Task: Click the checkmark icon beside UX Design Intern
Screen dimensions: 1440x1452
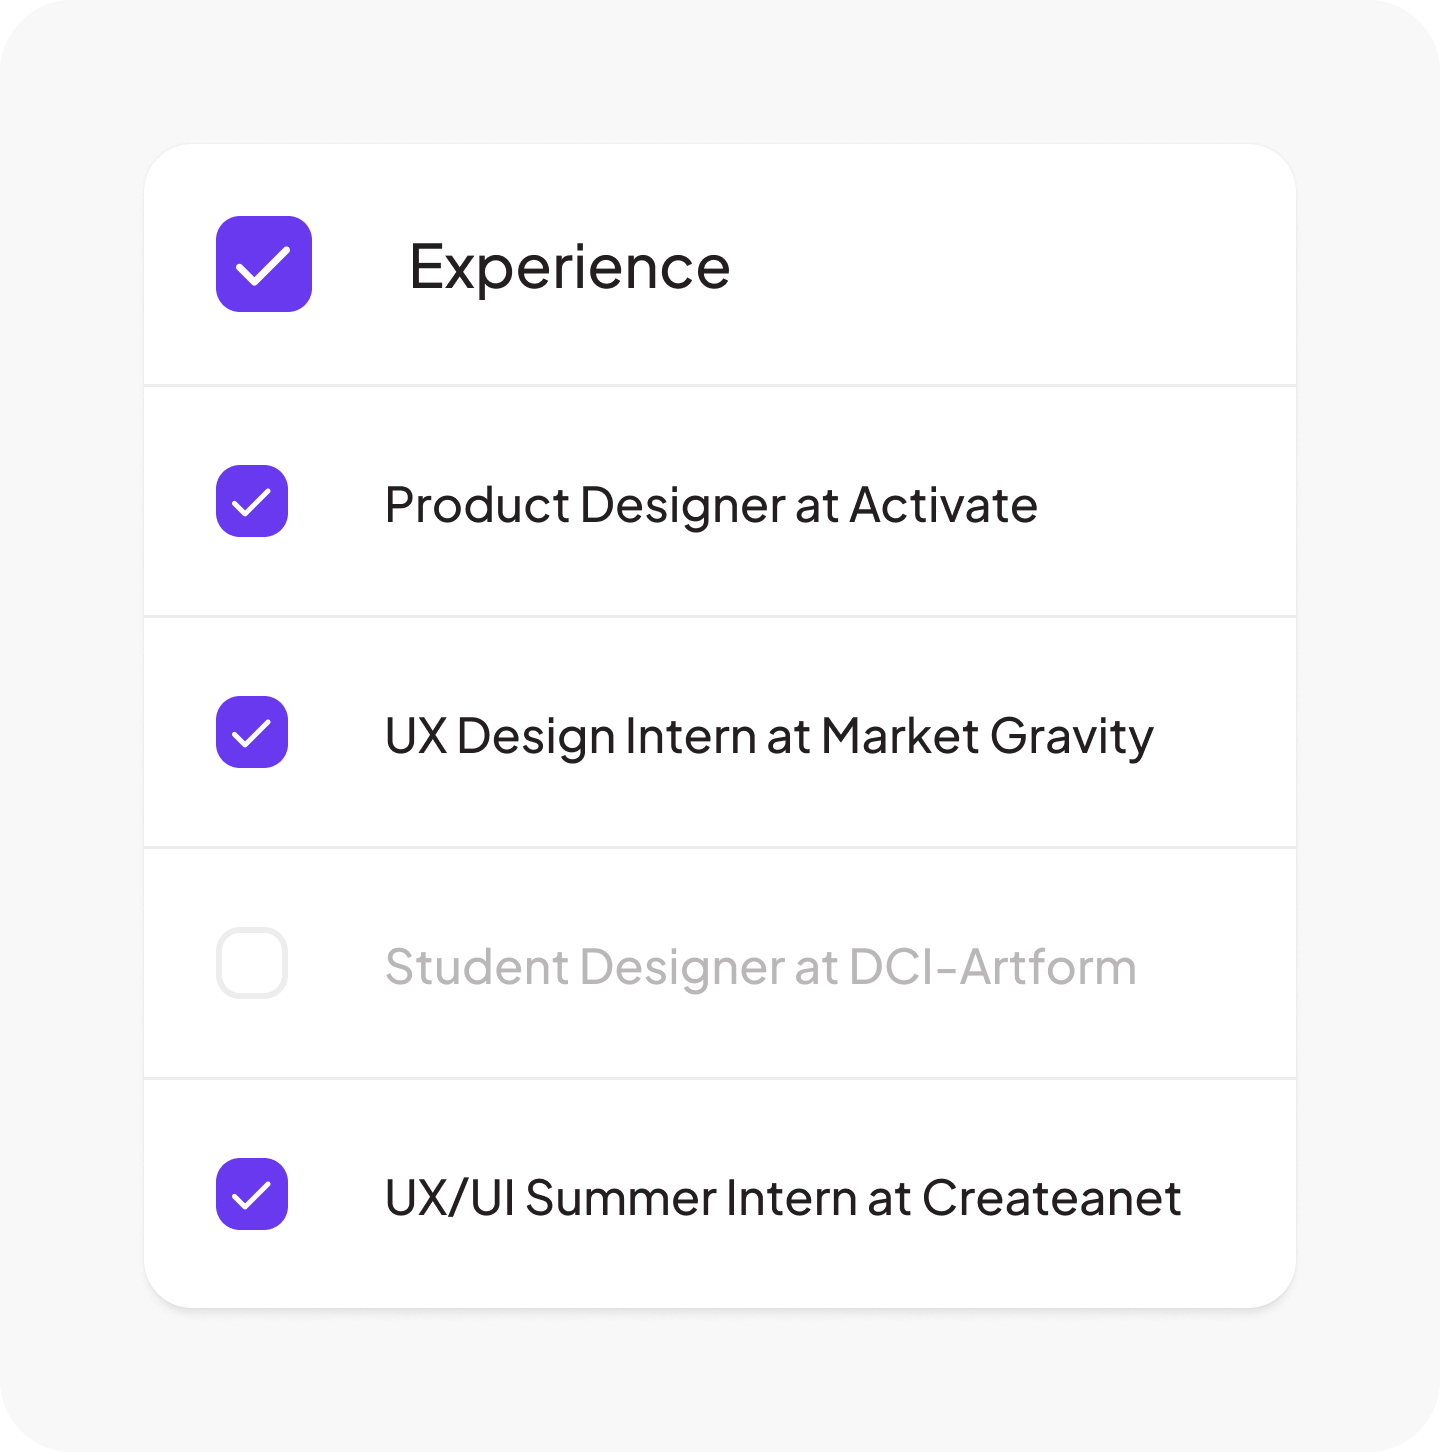Action: tap(251, 733)
